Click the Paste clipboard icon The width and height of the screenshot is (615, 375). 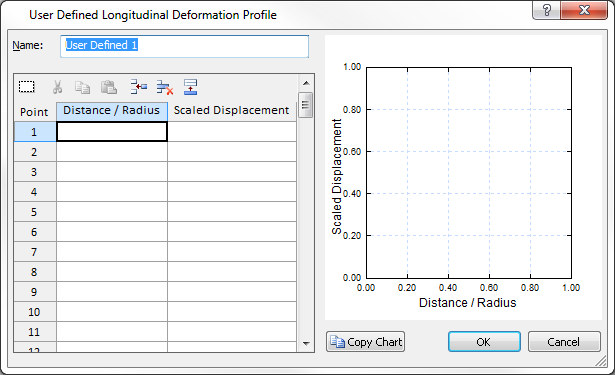point(109,87)
